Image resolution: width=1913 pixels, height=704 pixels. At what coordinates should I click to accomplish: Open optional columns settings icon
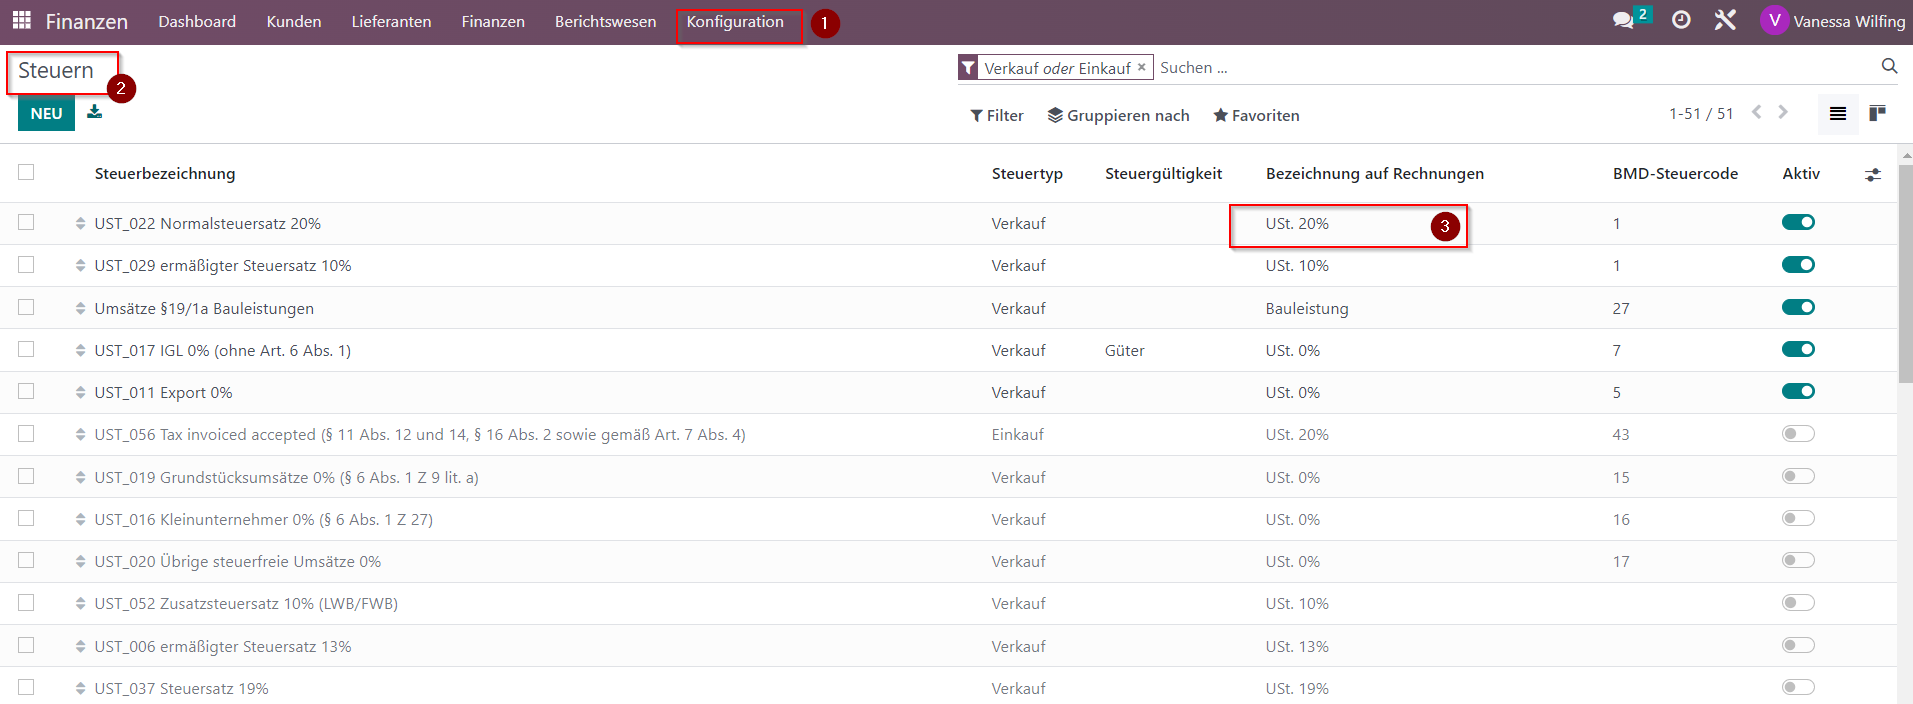tap(1873, 174)
